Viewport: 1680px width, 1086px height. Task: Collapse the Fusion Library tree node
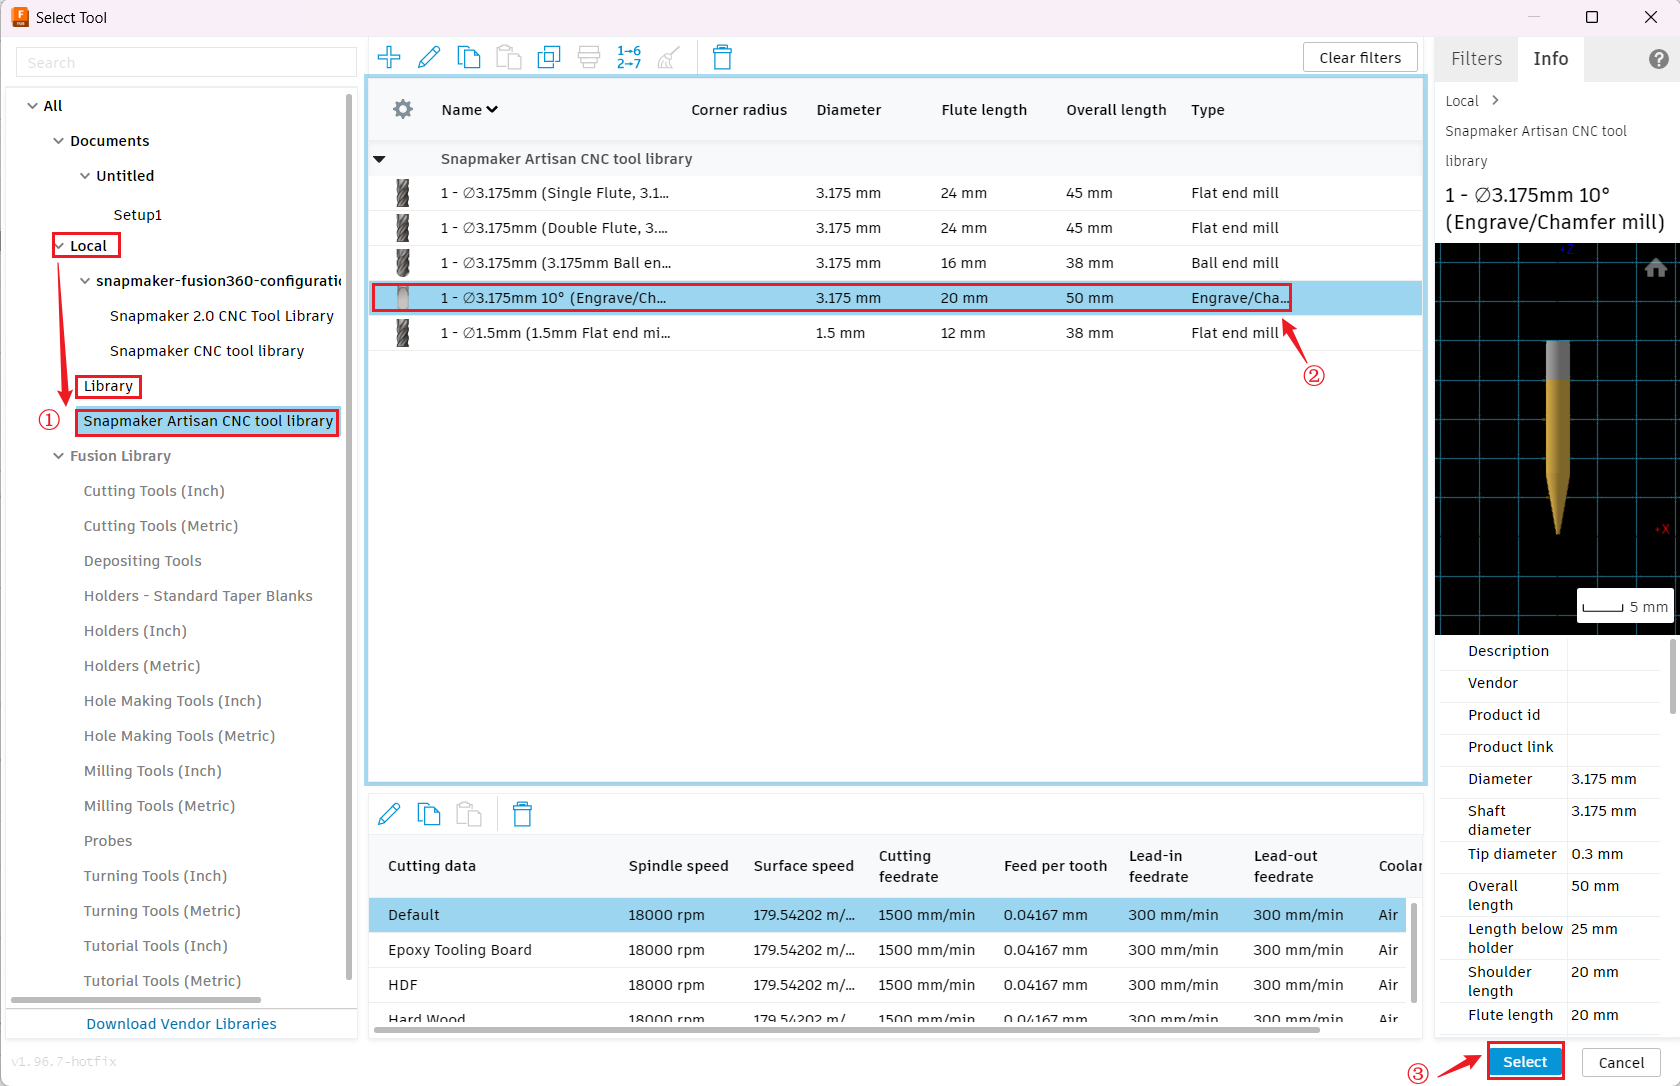(x=58, y=456)
